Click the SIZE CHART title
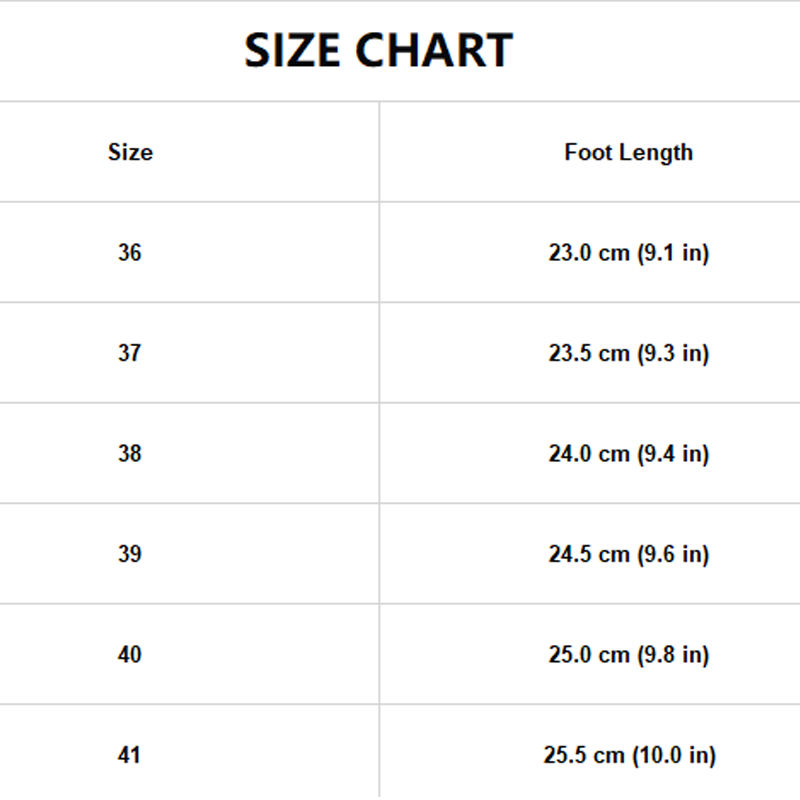Image resolution: width=800 pixels, height=800 pixels. (x=378, y=50)
